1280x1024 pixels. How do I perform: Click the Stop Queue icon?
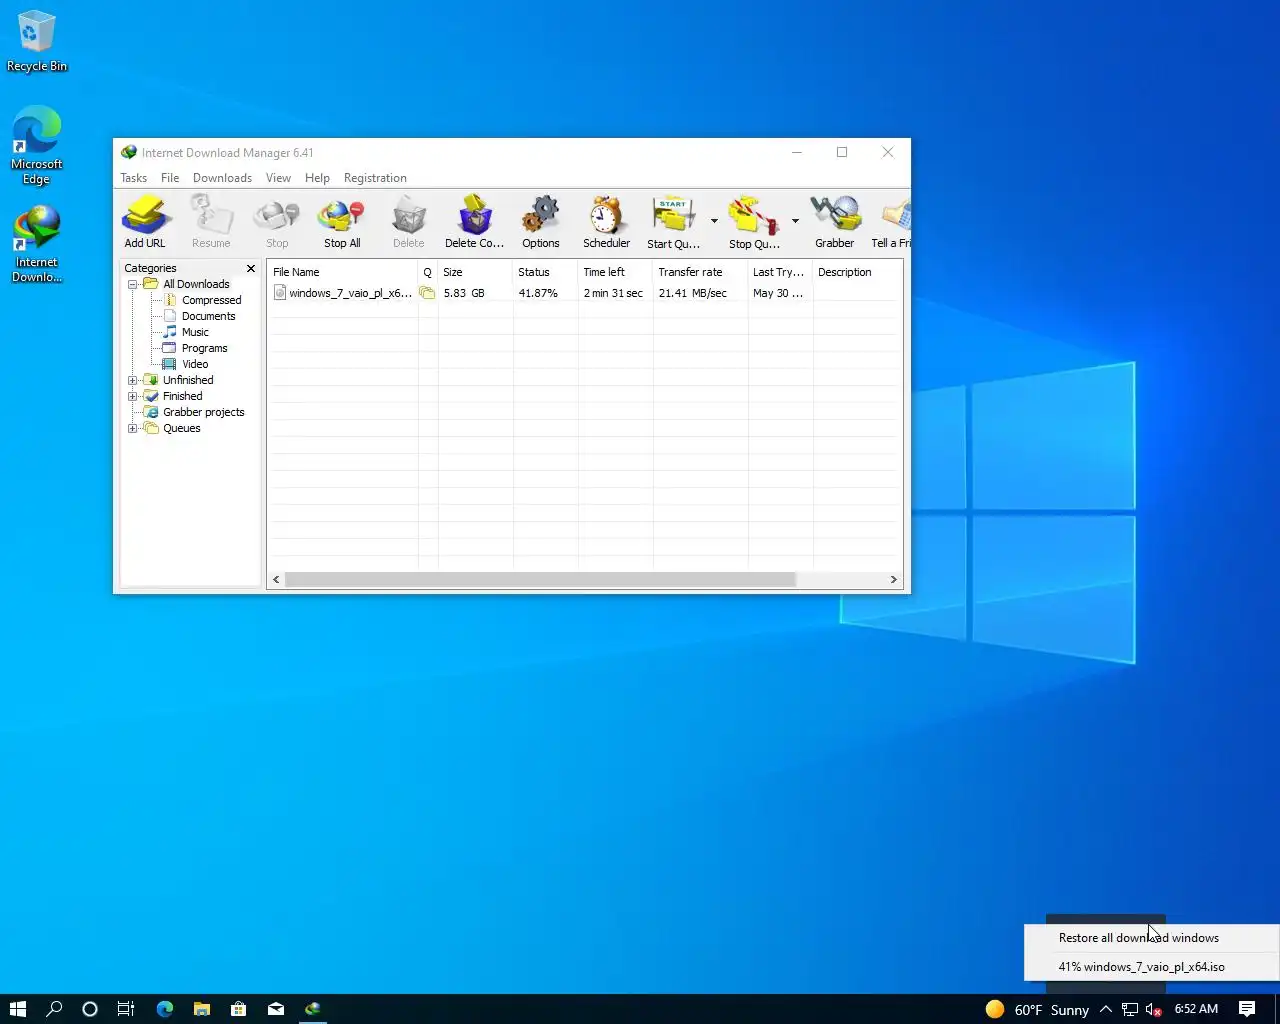pos(754,221)
